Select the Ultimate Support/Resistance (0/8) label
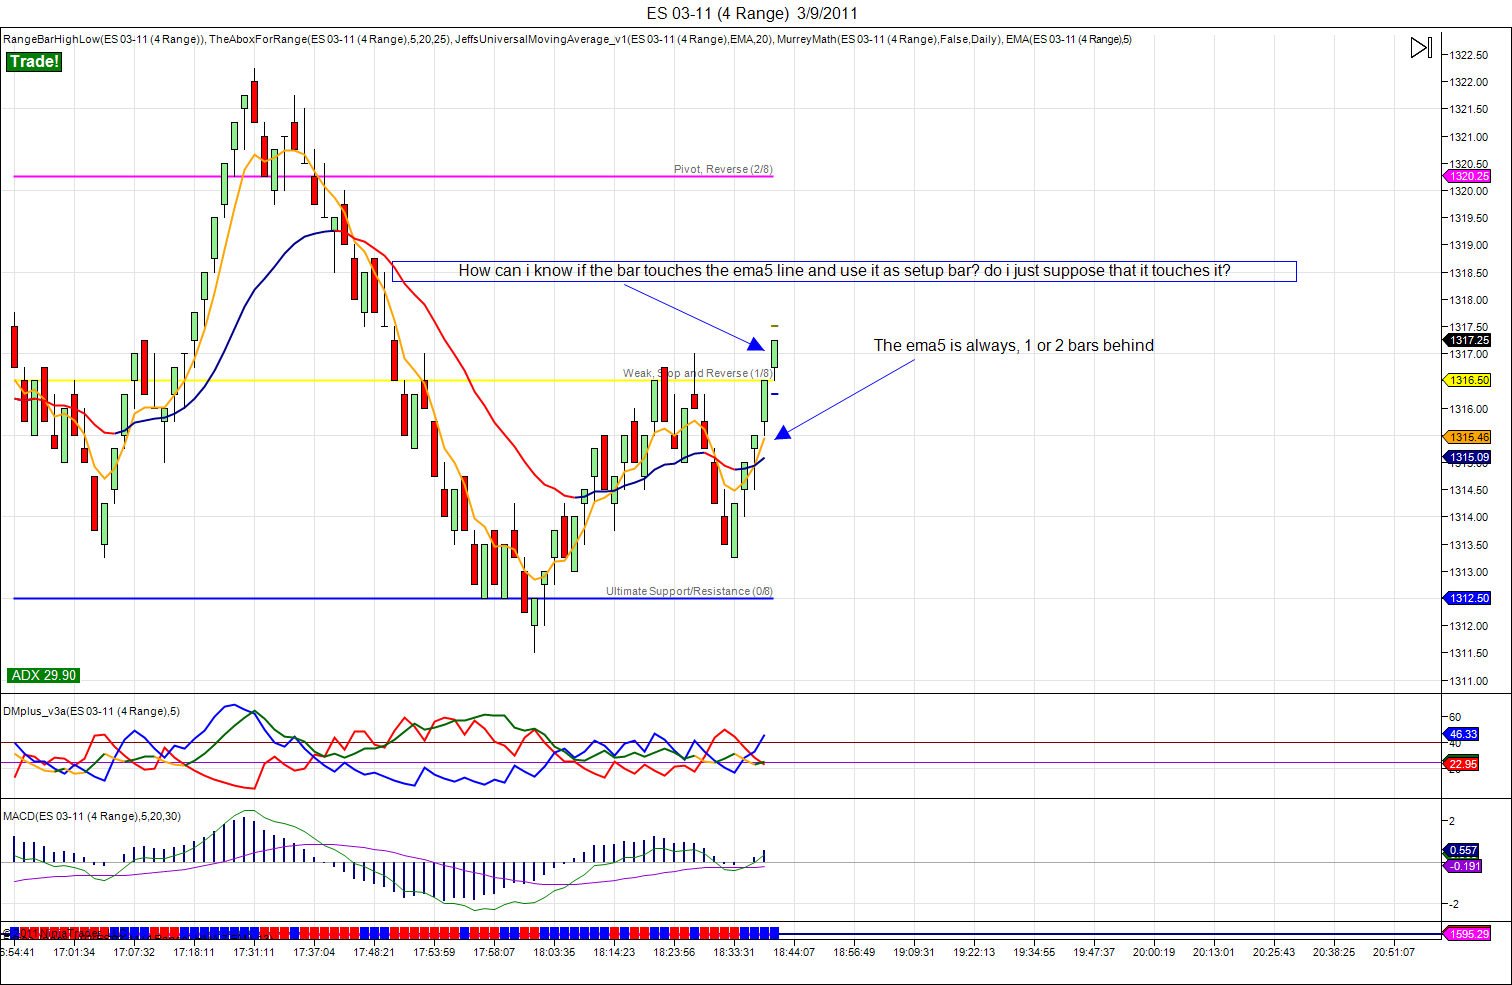The width and height of the screenshot is (1512, 985). pyautogui.click(x=689, y=591)
